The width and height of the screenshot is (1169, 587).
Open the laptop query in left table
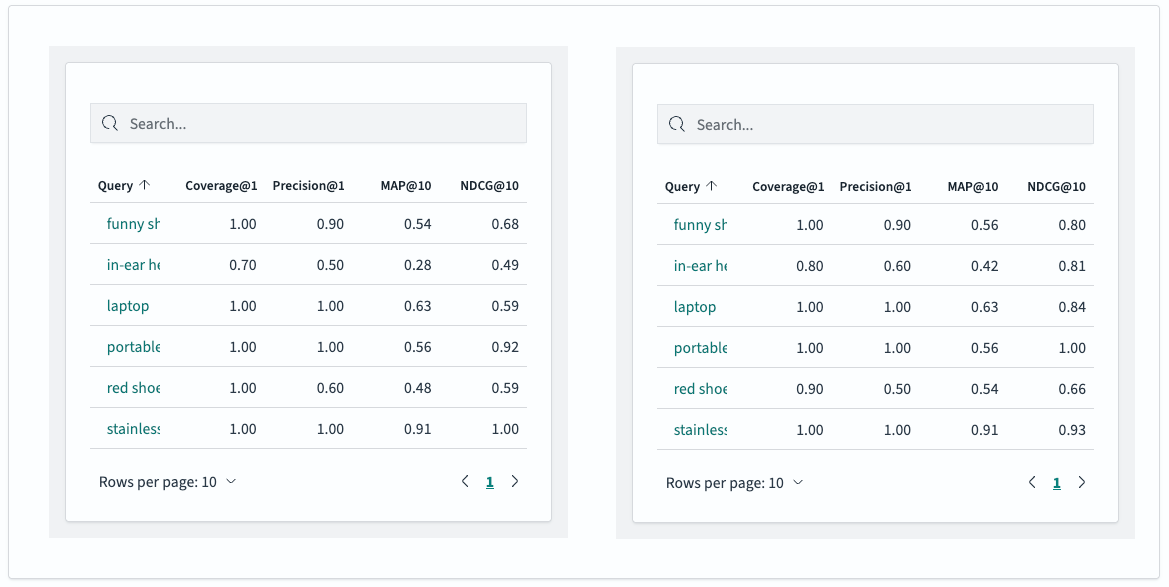tap(127, 306)
